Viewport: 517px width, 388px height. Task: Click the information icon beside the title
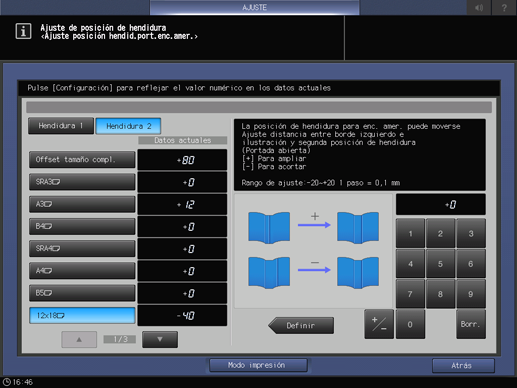coord(23,32)
